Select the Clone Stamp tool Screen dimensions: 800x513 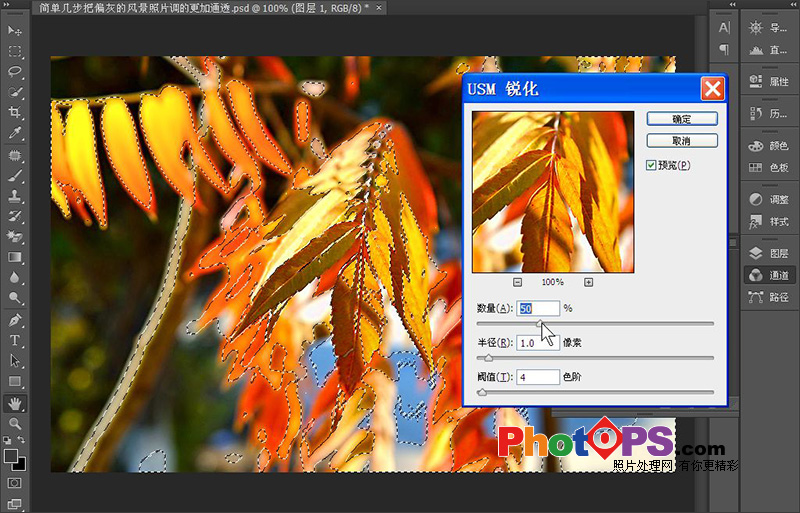coord(14,196)
